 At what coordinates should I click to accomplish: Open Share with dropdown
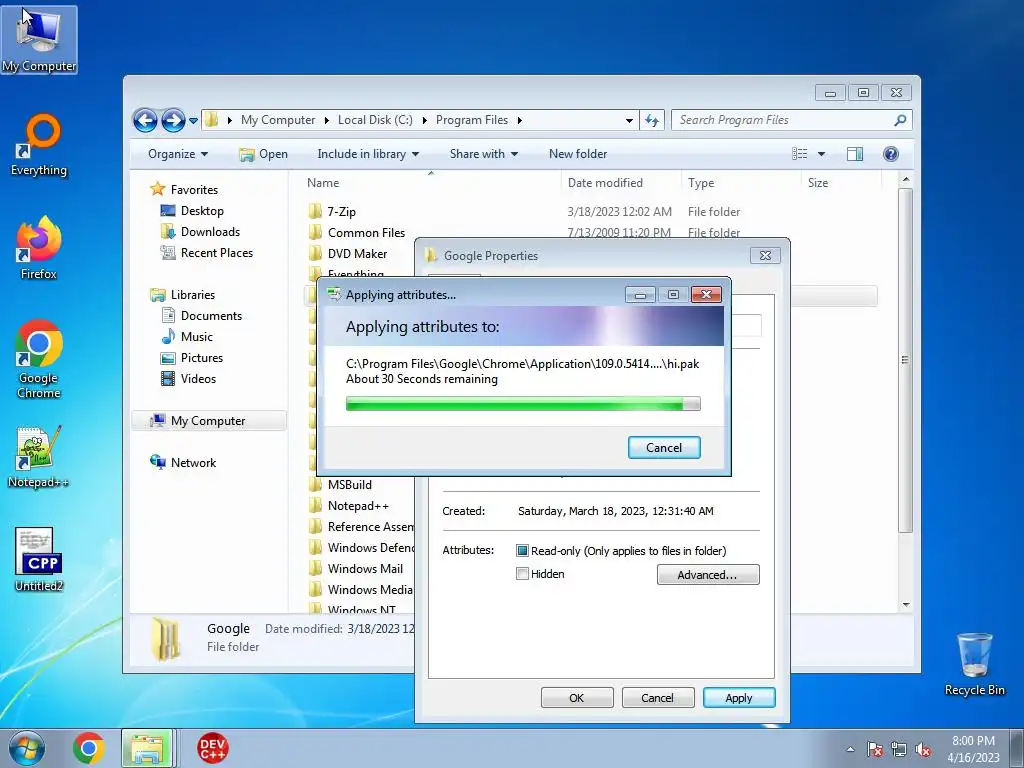click(484, 154)
